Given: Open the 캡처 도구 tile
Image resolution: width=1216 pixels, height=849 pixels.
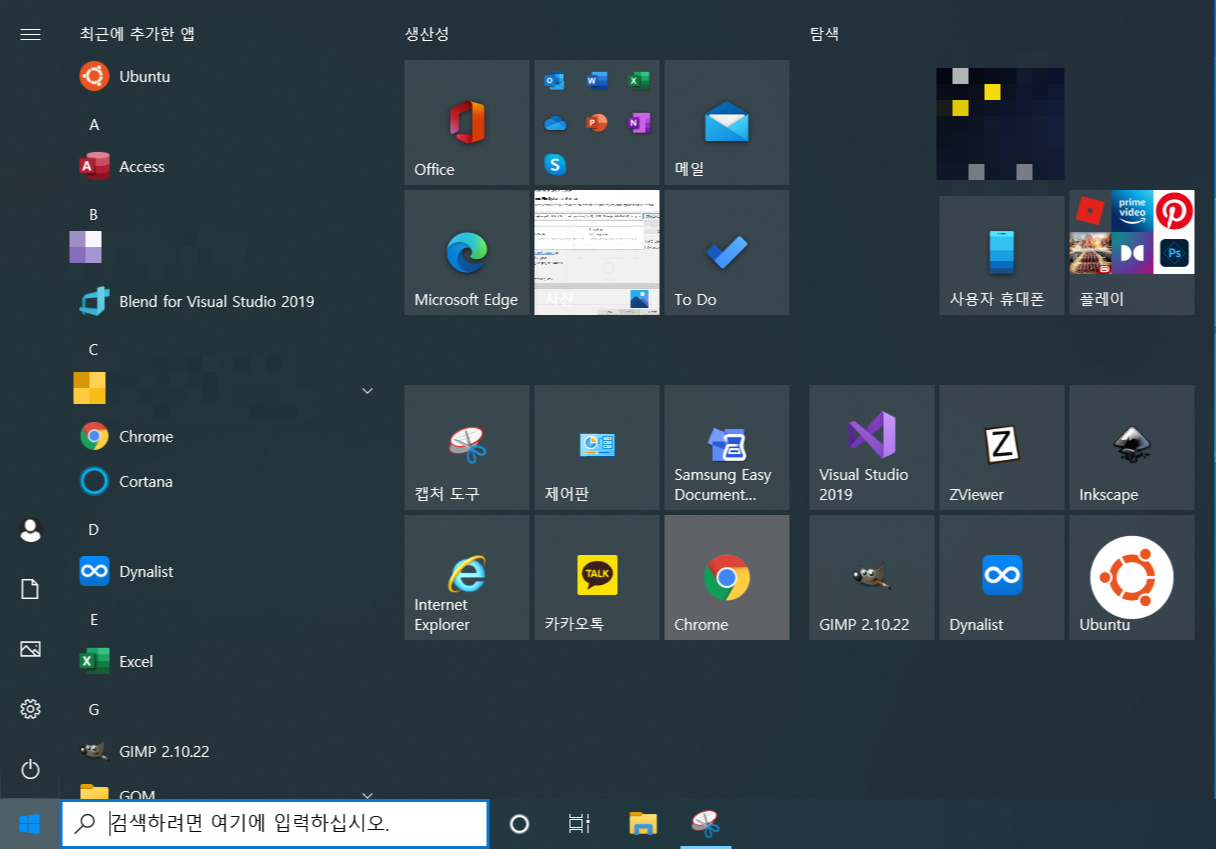Looking at the screenshot, I should coord(467,447).
